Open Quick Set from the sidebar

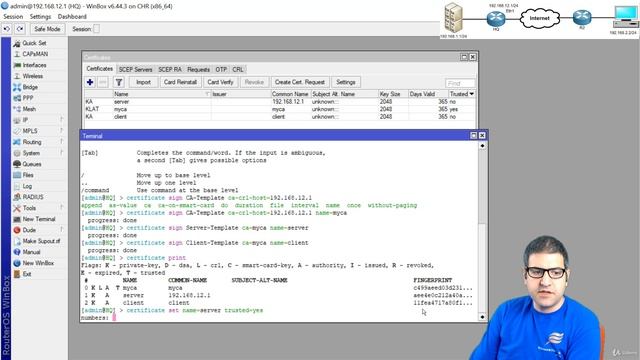coord(34,43)
